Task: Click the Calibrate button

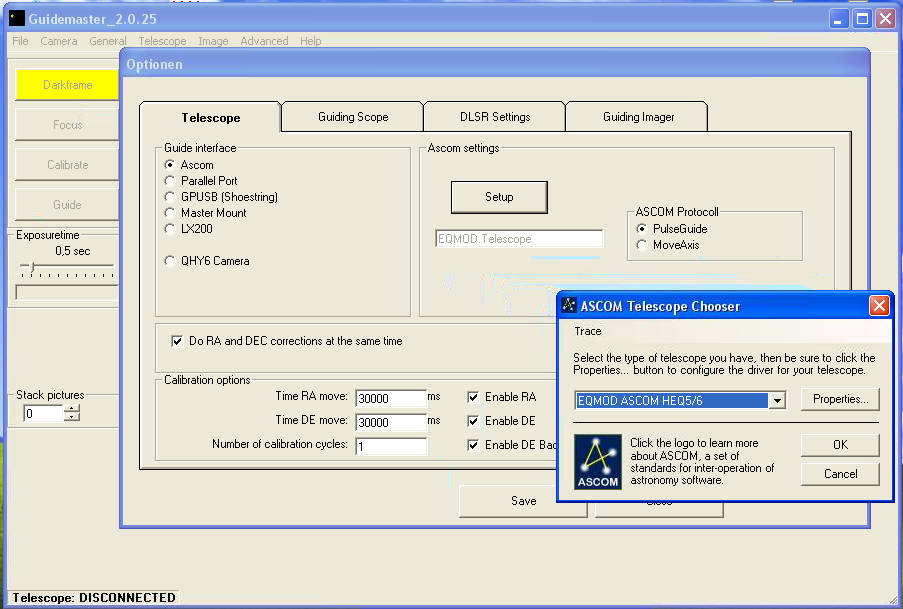Action: coord(67,165)
